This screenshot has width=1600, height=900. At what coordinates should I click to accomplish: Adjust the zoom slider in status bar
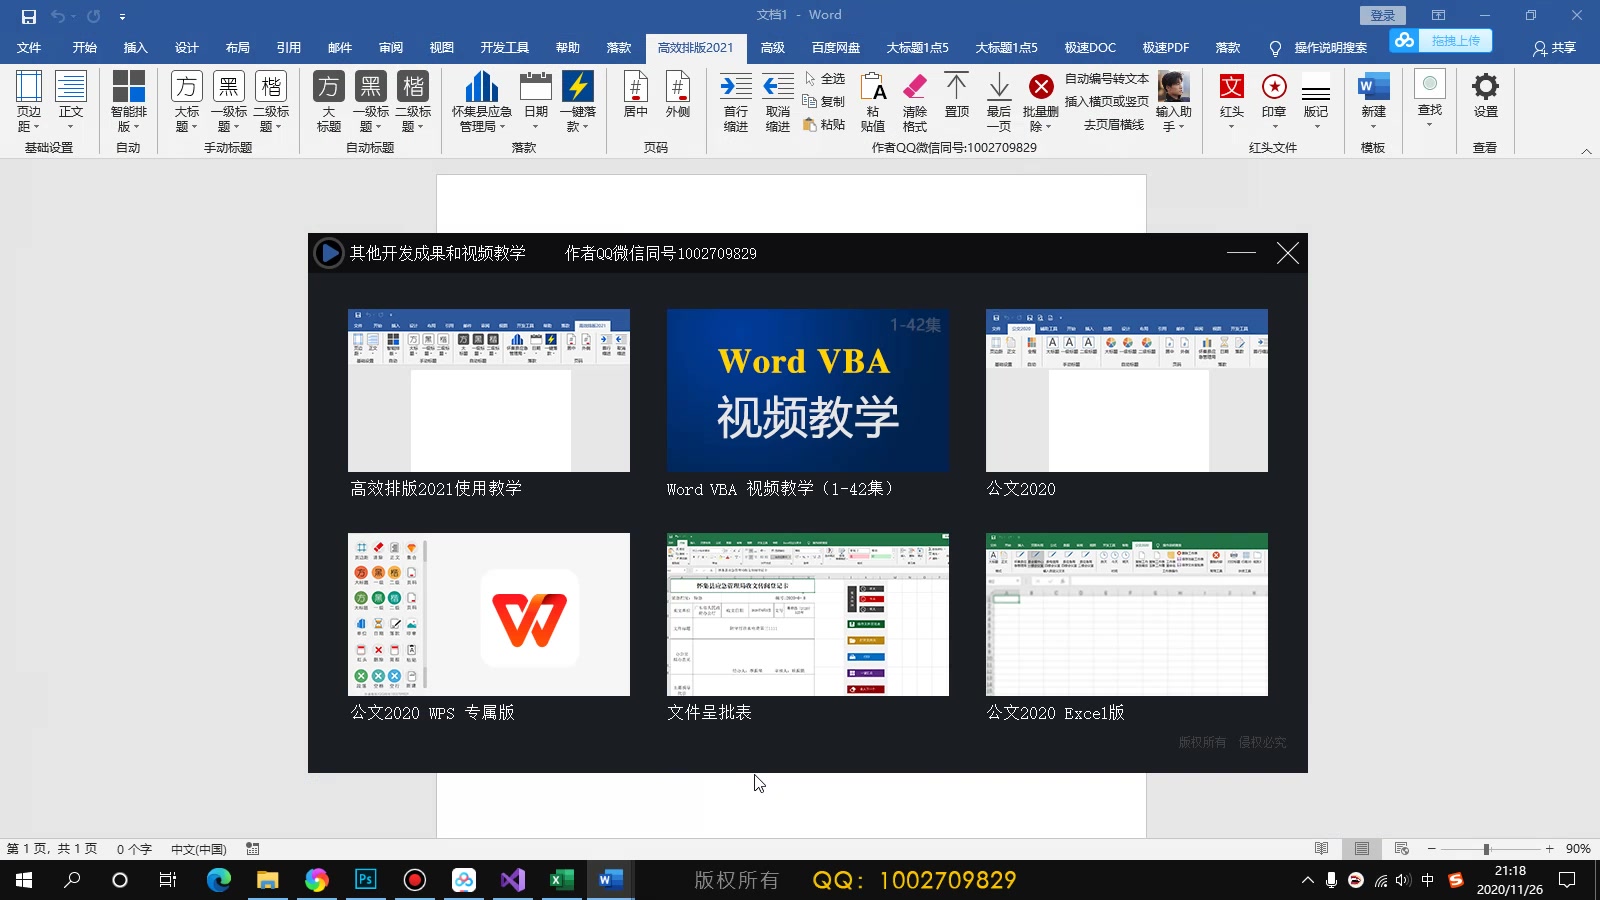click(x=1487, y=849)
